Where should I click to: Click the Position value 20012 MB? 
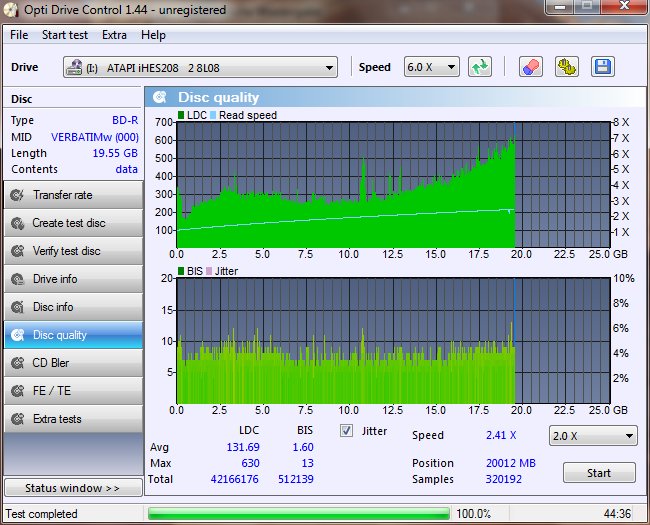click(x=511, y=463)
